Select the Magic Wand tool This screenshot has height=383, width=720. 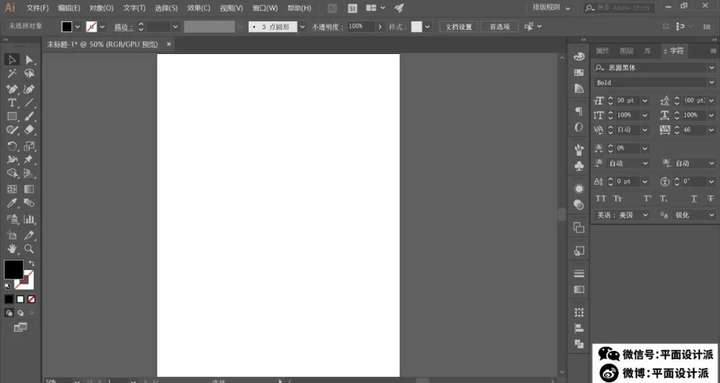(x=12, y=74)
